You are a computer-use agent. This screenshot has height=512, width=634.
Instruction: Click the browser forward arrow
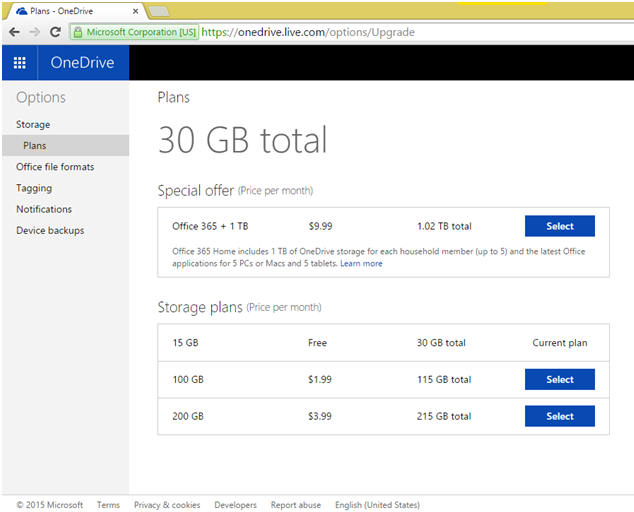tap(35, 32)
